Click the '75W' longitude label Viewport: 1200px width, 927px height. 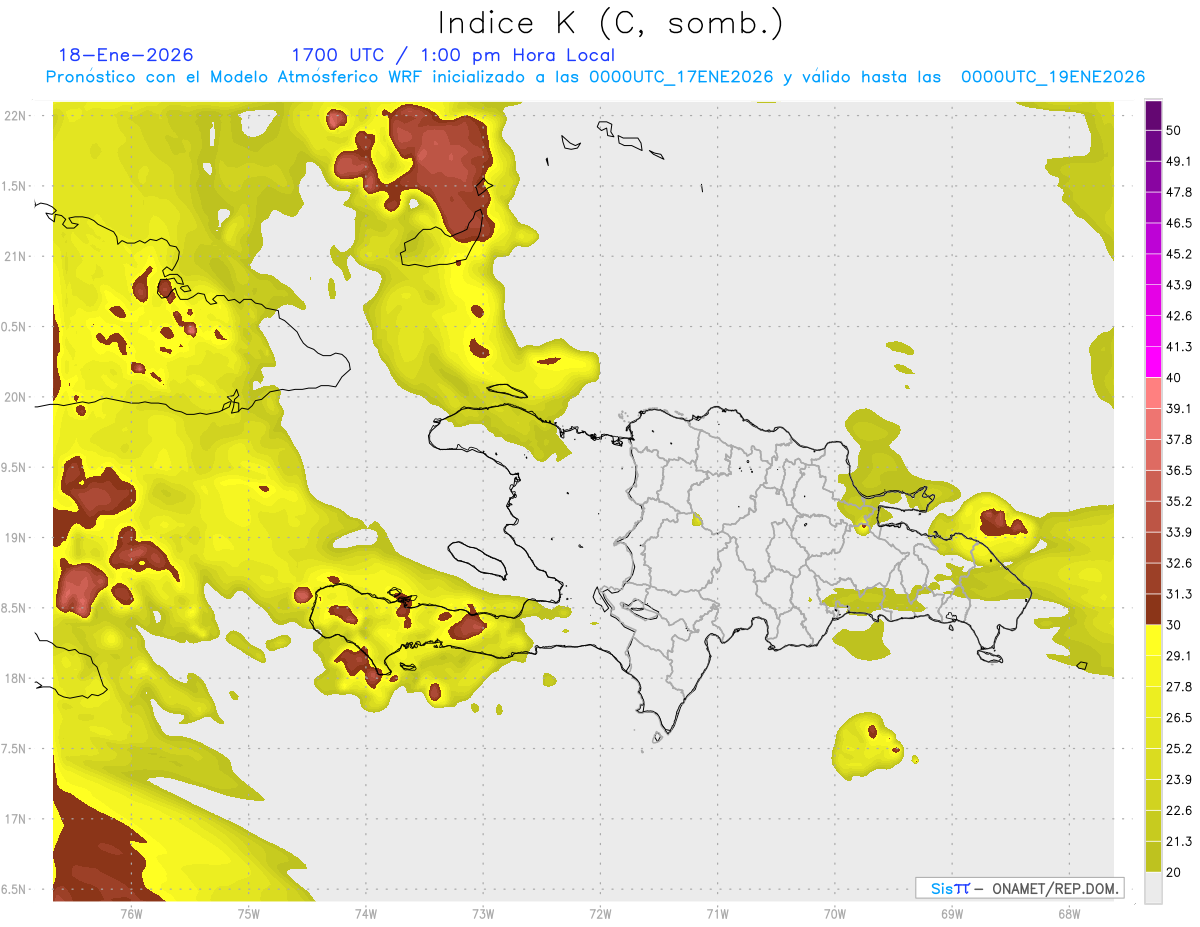248,913
